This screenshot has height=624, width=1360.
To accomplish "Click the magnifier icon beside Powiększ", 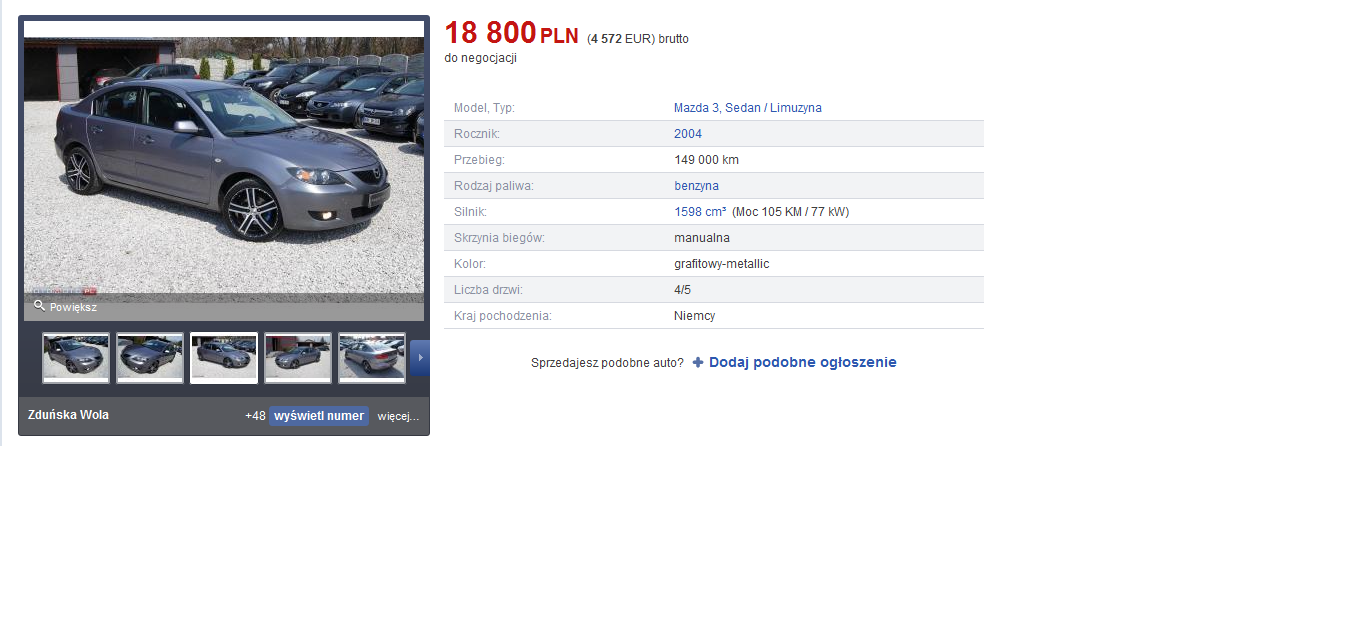I will pos(39,306).
